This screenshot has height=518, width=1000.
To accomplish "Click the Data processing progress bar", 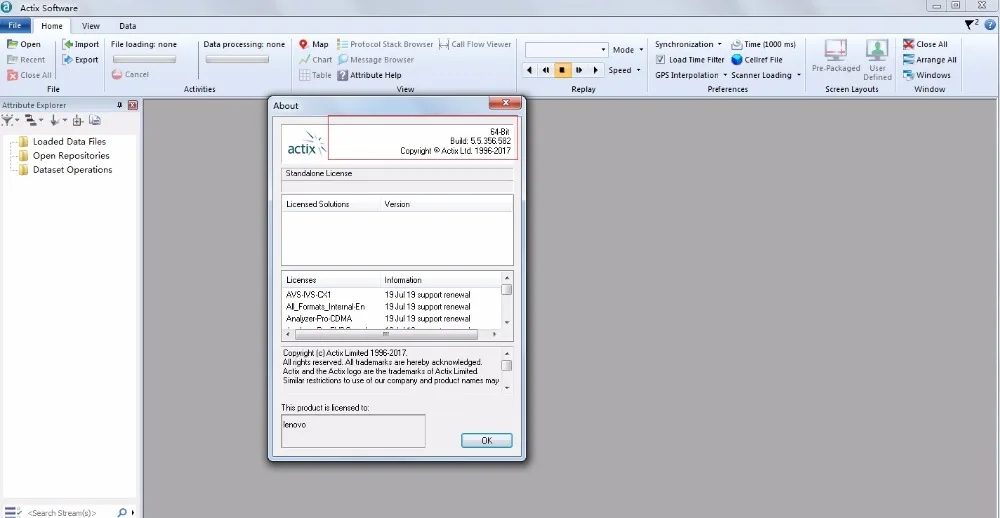I will click(x=237, y=59).
